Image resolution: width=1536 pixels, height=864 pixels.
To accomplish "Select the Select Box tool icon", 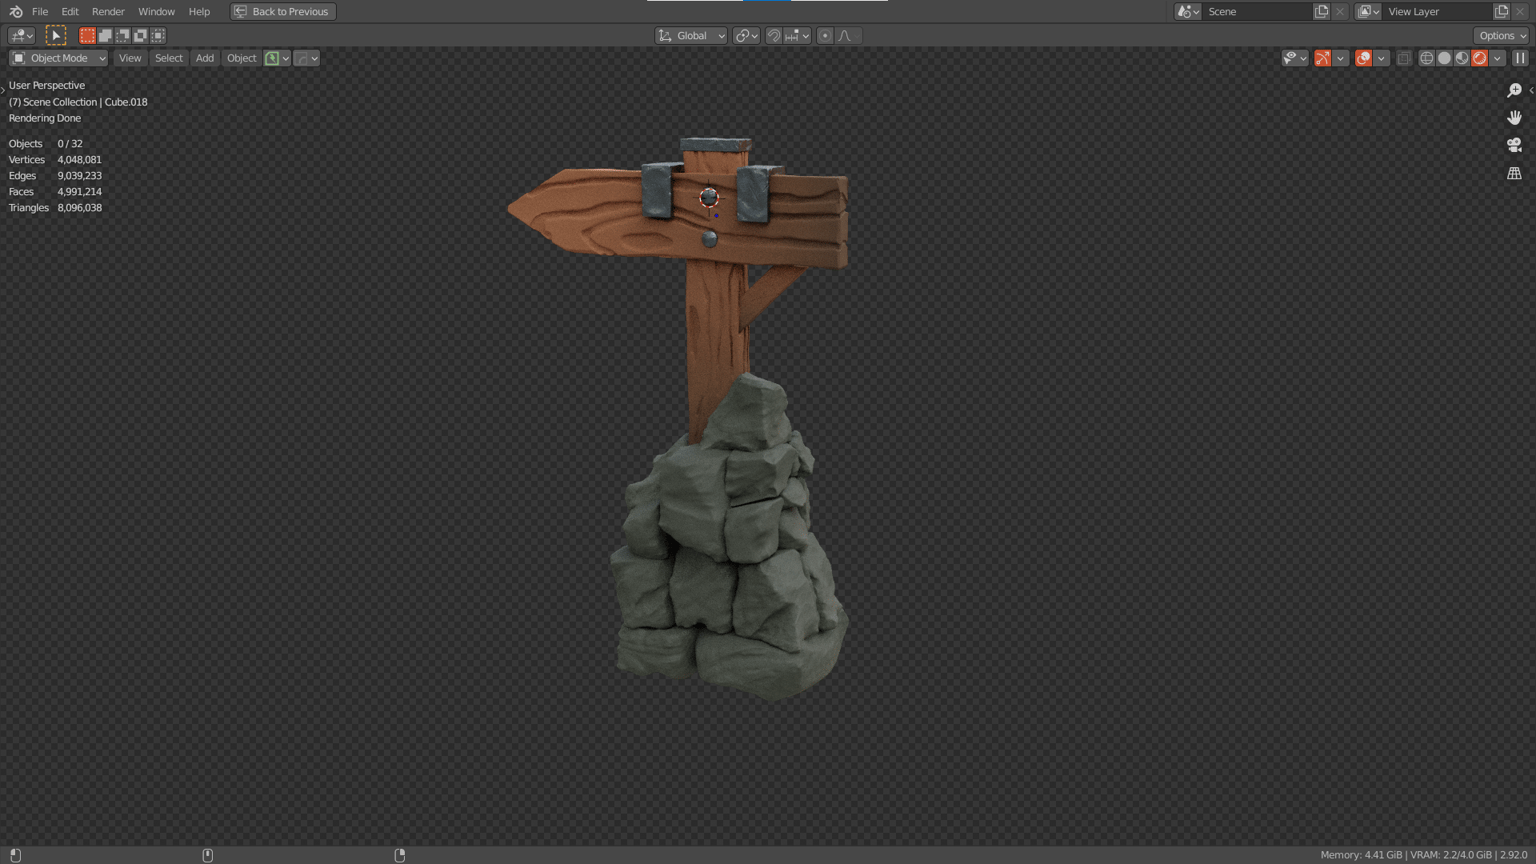I will (56, 35).
